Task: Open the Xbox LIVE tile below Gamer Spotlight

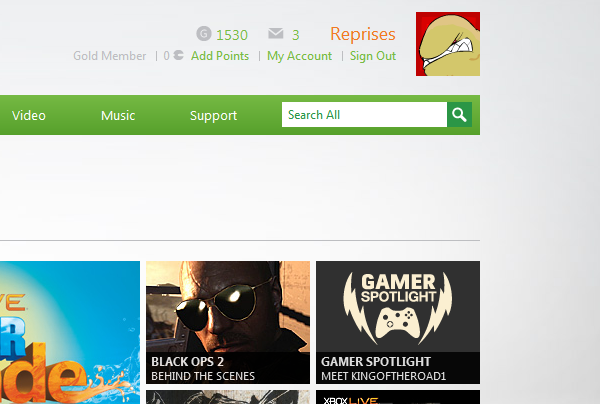Action: coord(398,397)
